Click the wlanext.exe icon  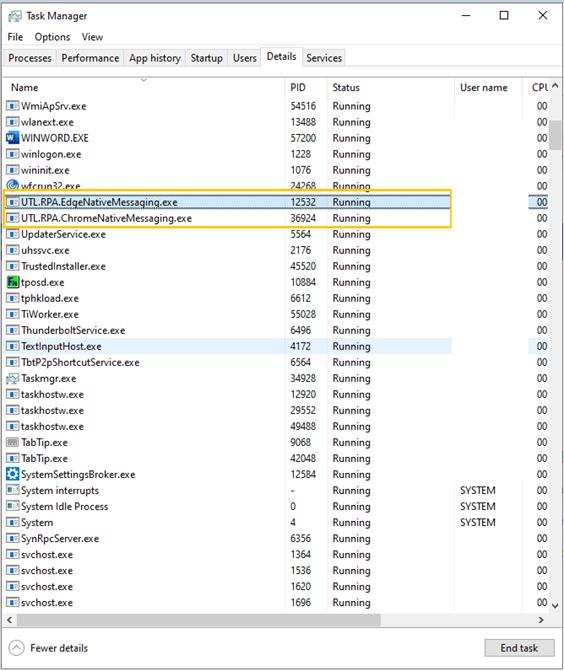coord(13,122)
